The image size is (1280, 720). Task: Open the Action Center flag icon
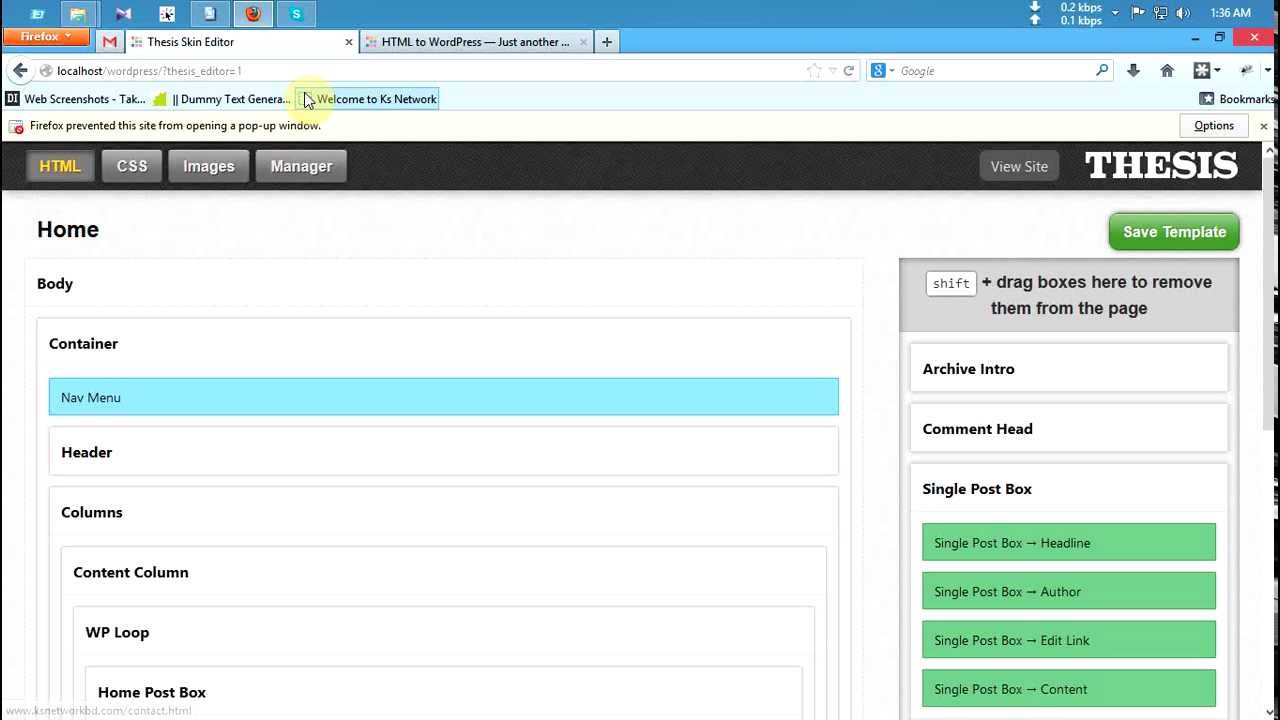[x=1138, y=13]
